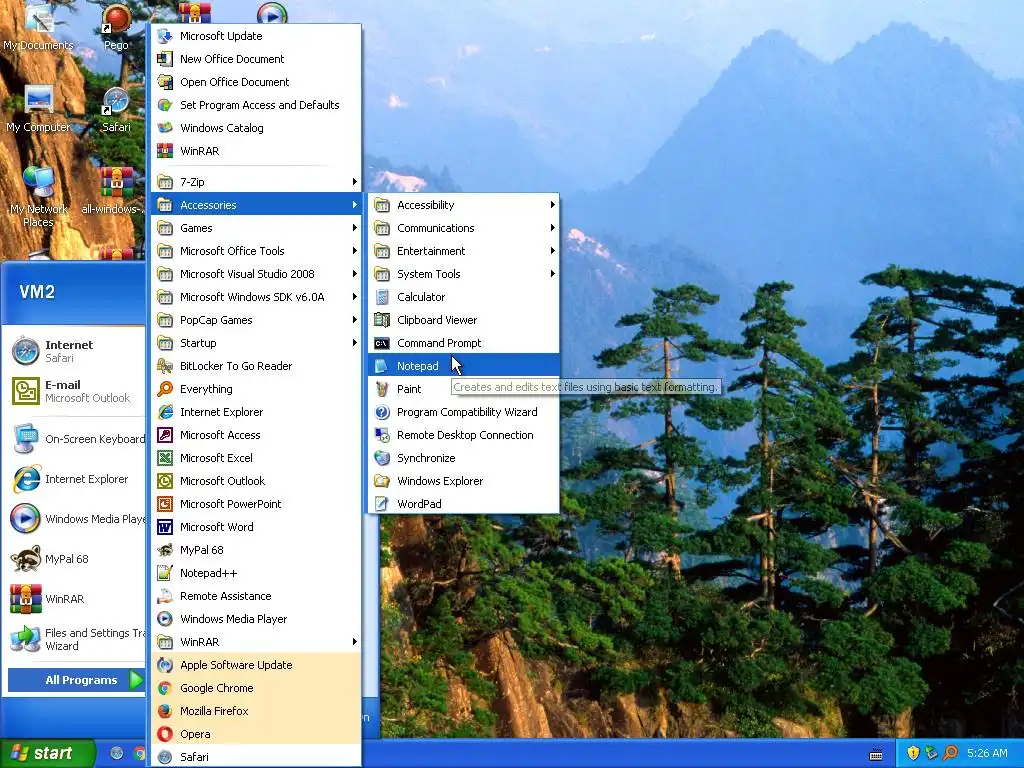This screenshot has height=768, width=1024.
Task: Expand the Communications submenu arrow
Action: pos(552,228)
